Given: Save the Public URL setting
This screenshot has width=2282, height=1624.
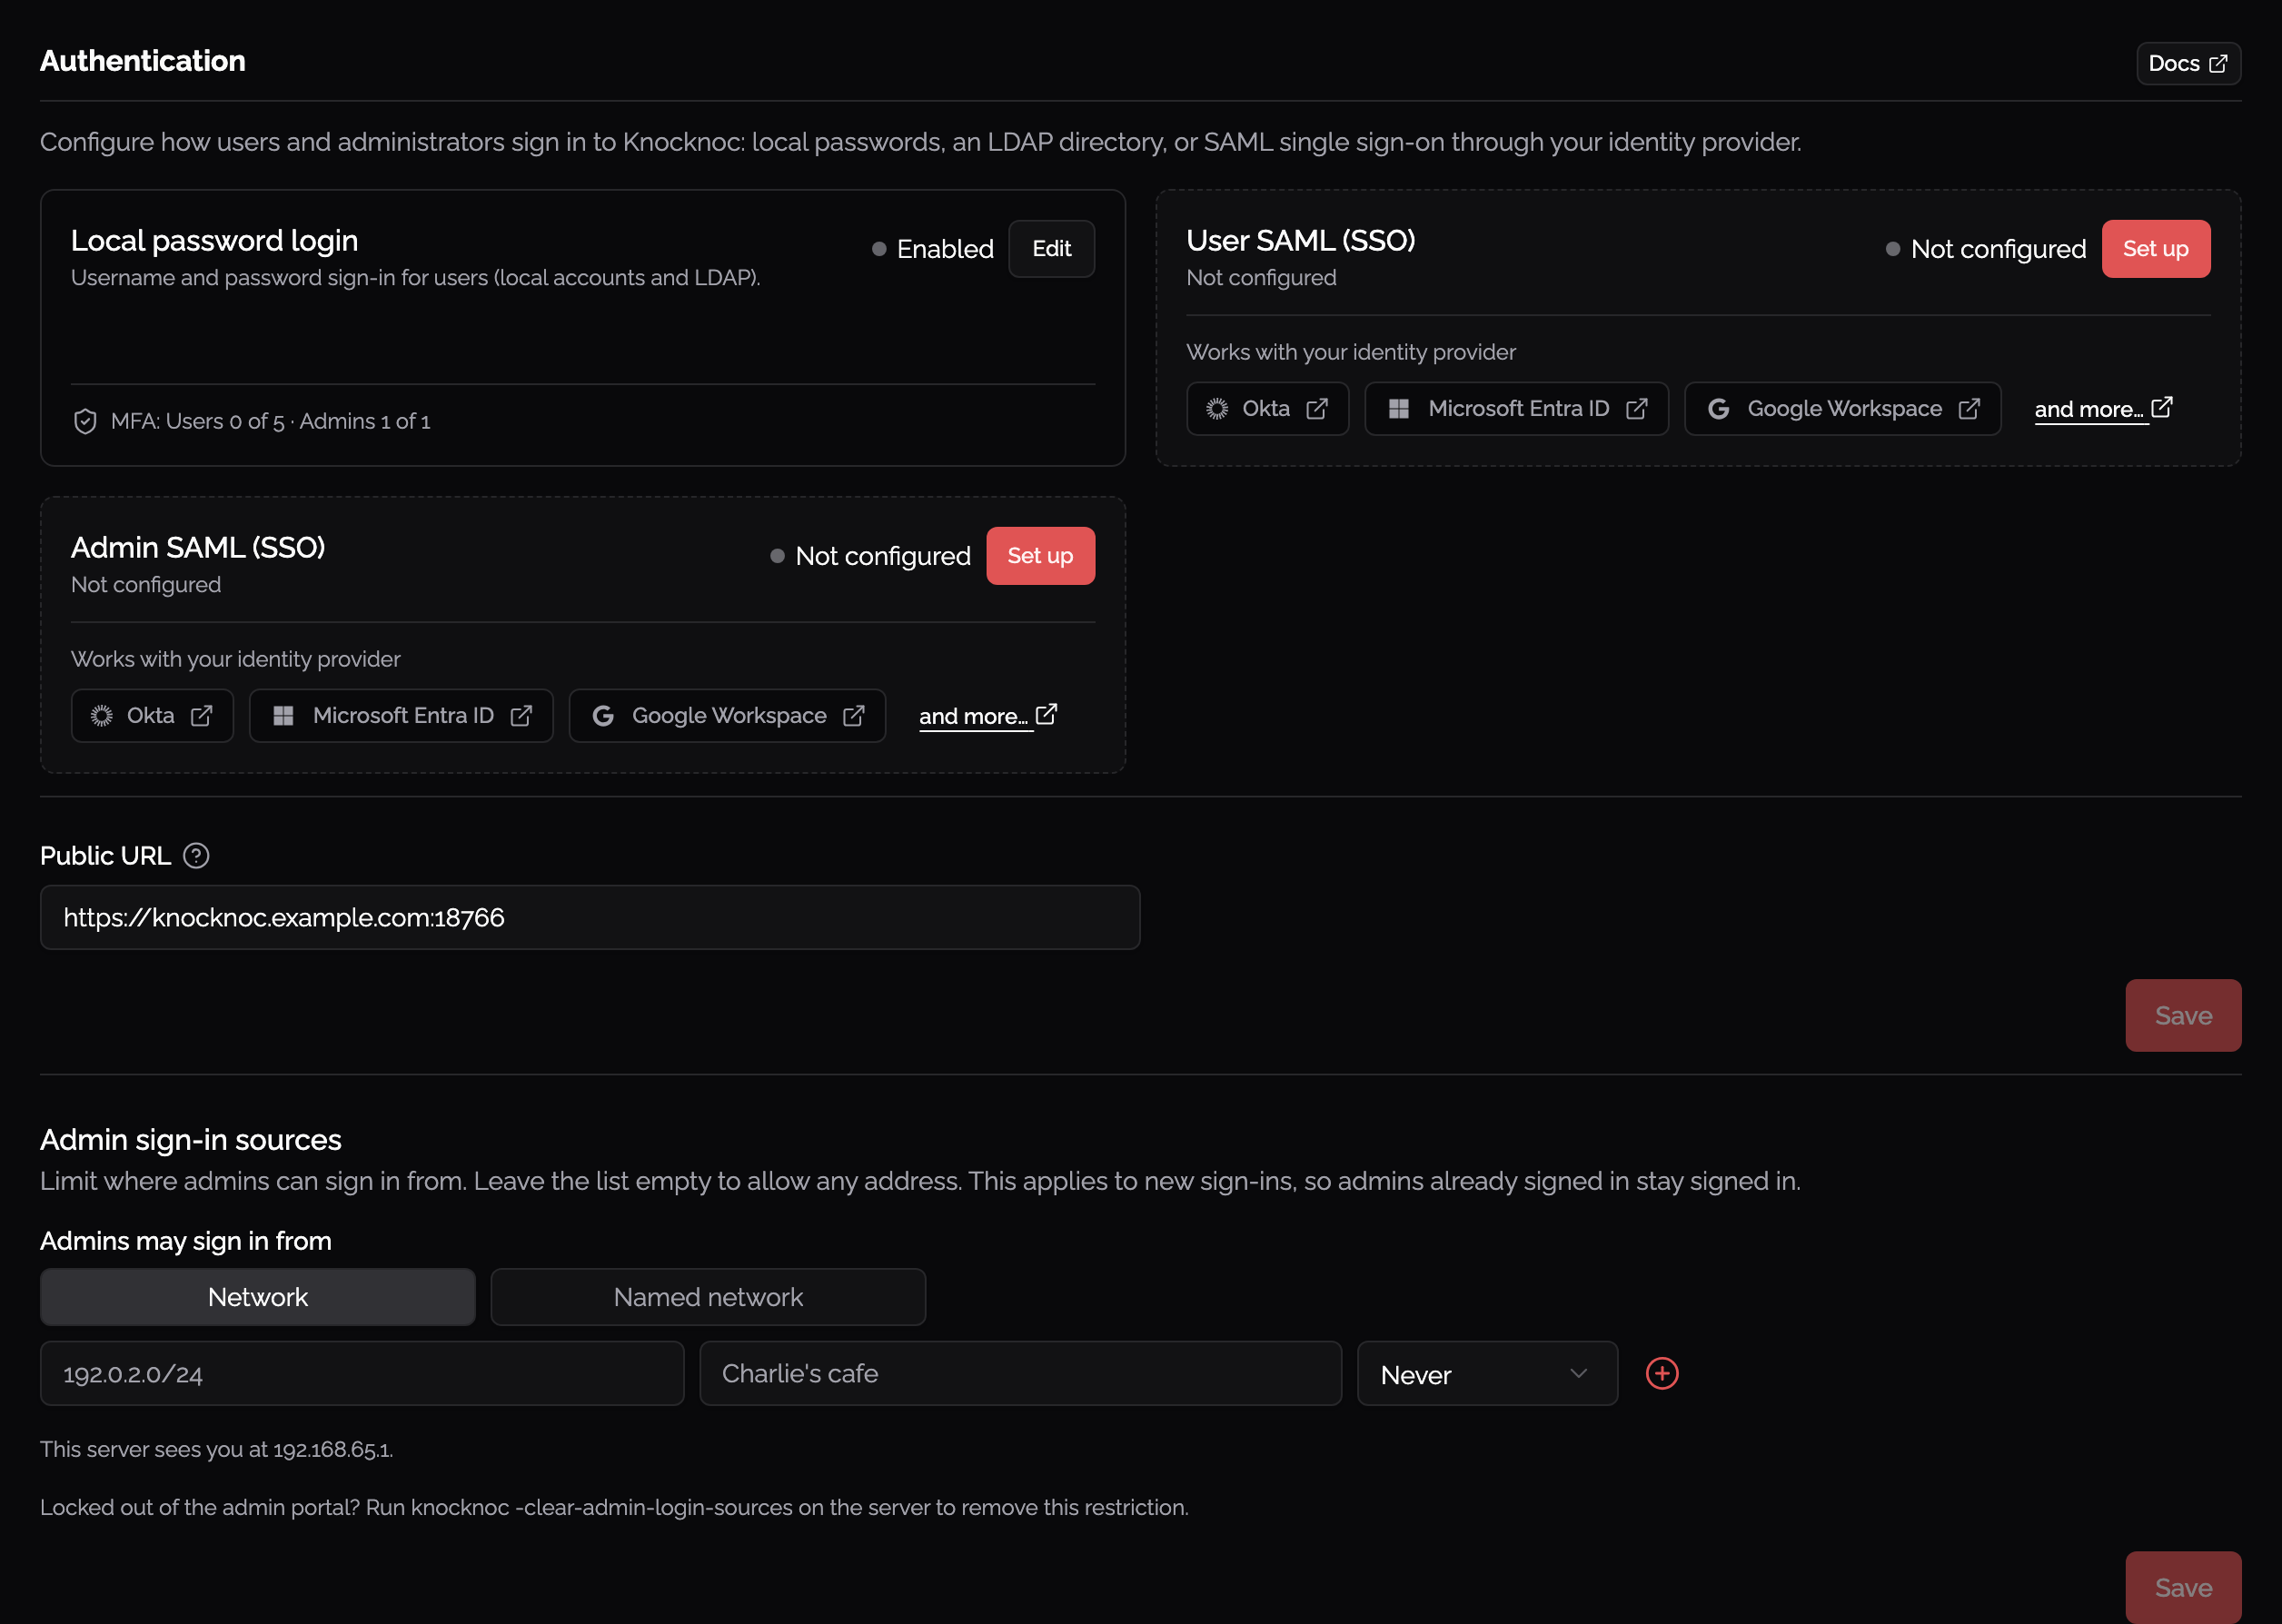Looking at the screenshot, I should tap(2183, 1015).
